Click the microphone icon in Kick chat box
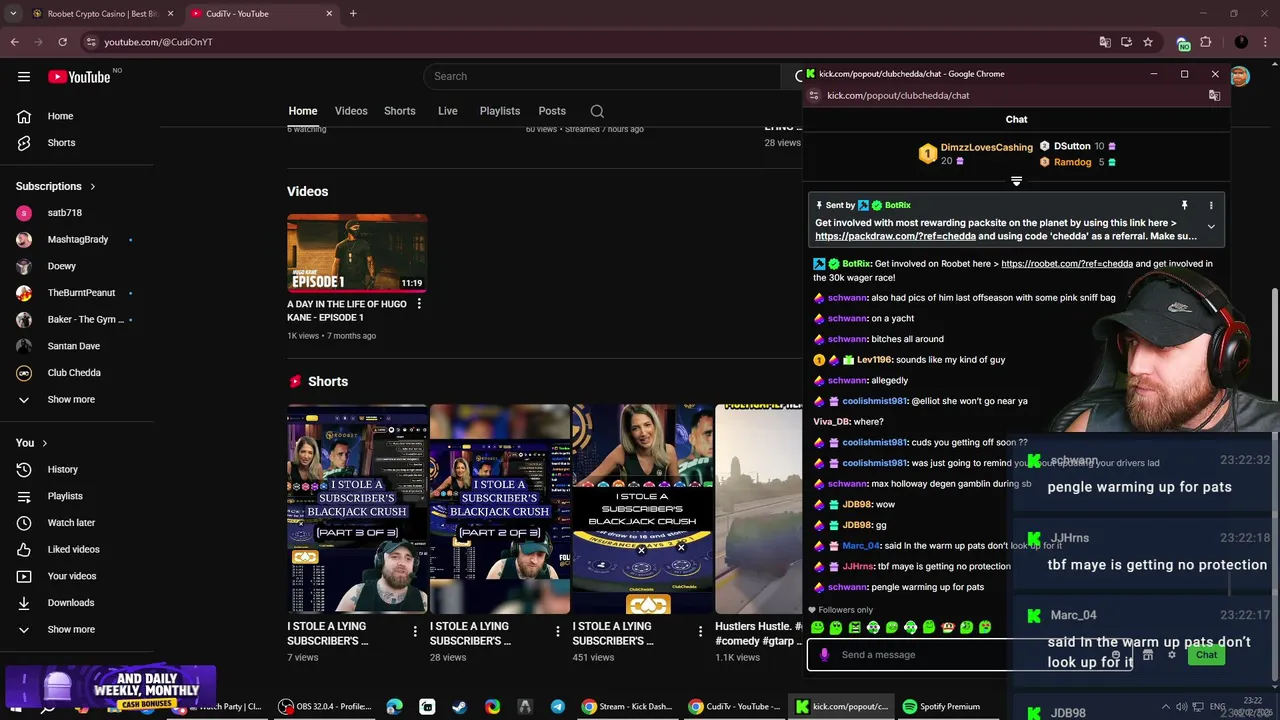Image resolution: width=1280 pixels, height=720 pixels. tap(824, 655)
